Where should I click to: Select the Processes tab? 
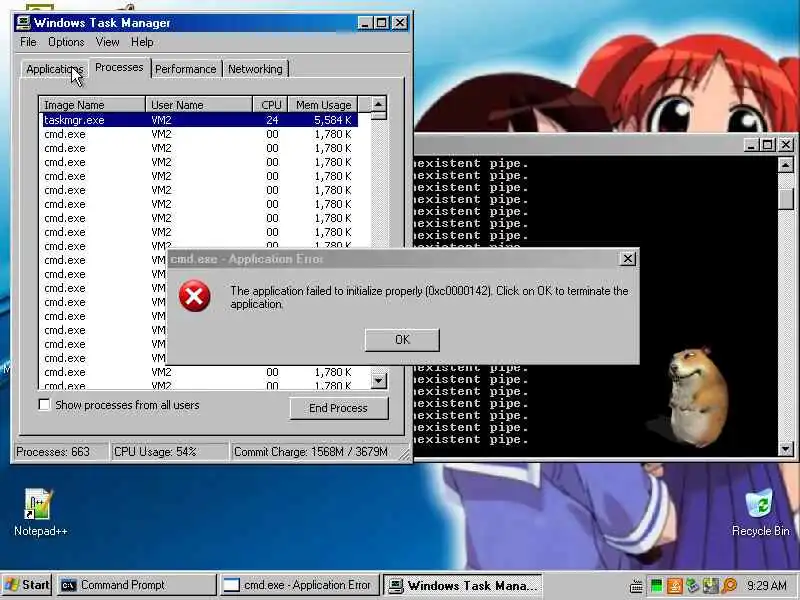pyautogui.click(x=119, y=67)
